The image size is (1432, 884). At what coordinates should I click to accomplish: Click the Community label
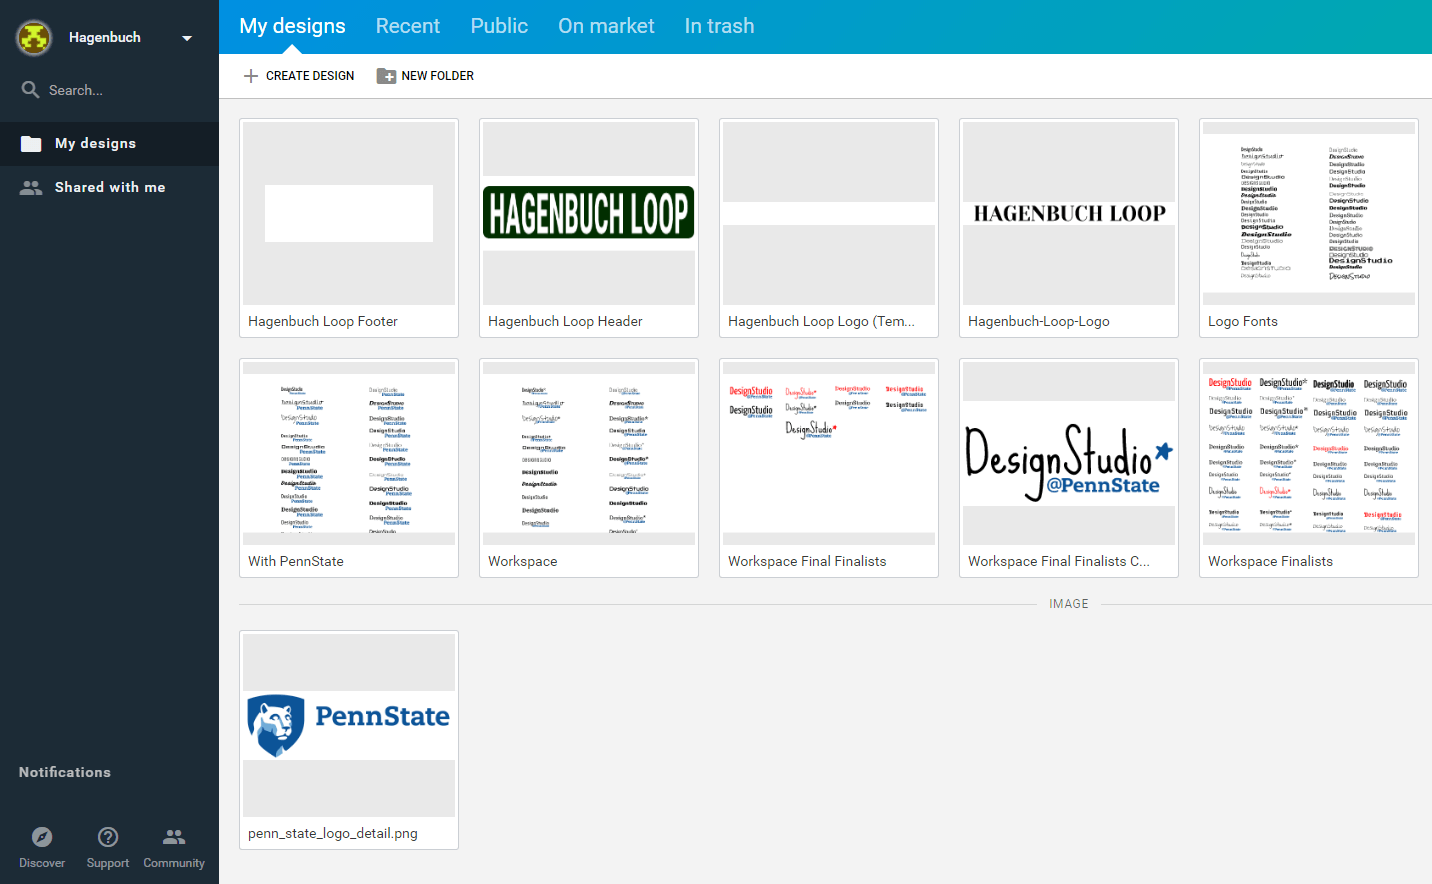[x=174, y=863]
